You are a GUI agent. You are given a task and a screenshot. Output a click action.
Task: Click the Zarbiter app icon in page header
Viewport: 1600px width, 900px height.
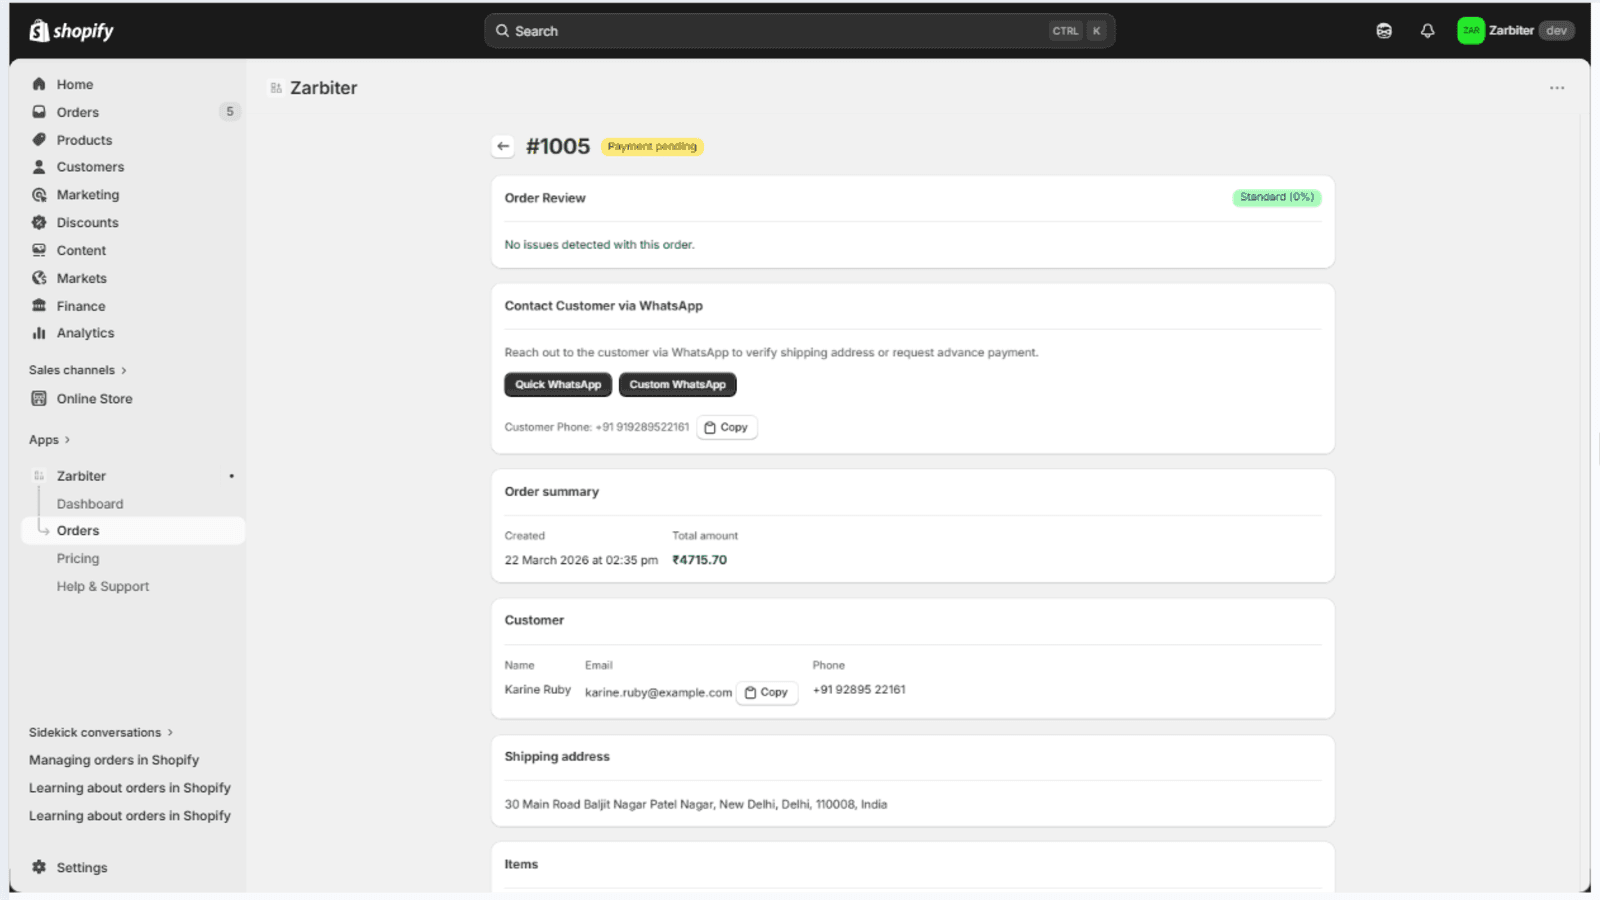[x=276, y=88]
